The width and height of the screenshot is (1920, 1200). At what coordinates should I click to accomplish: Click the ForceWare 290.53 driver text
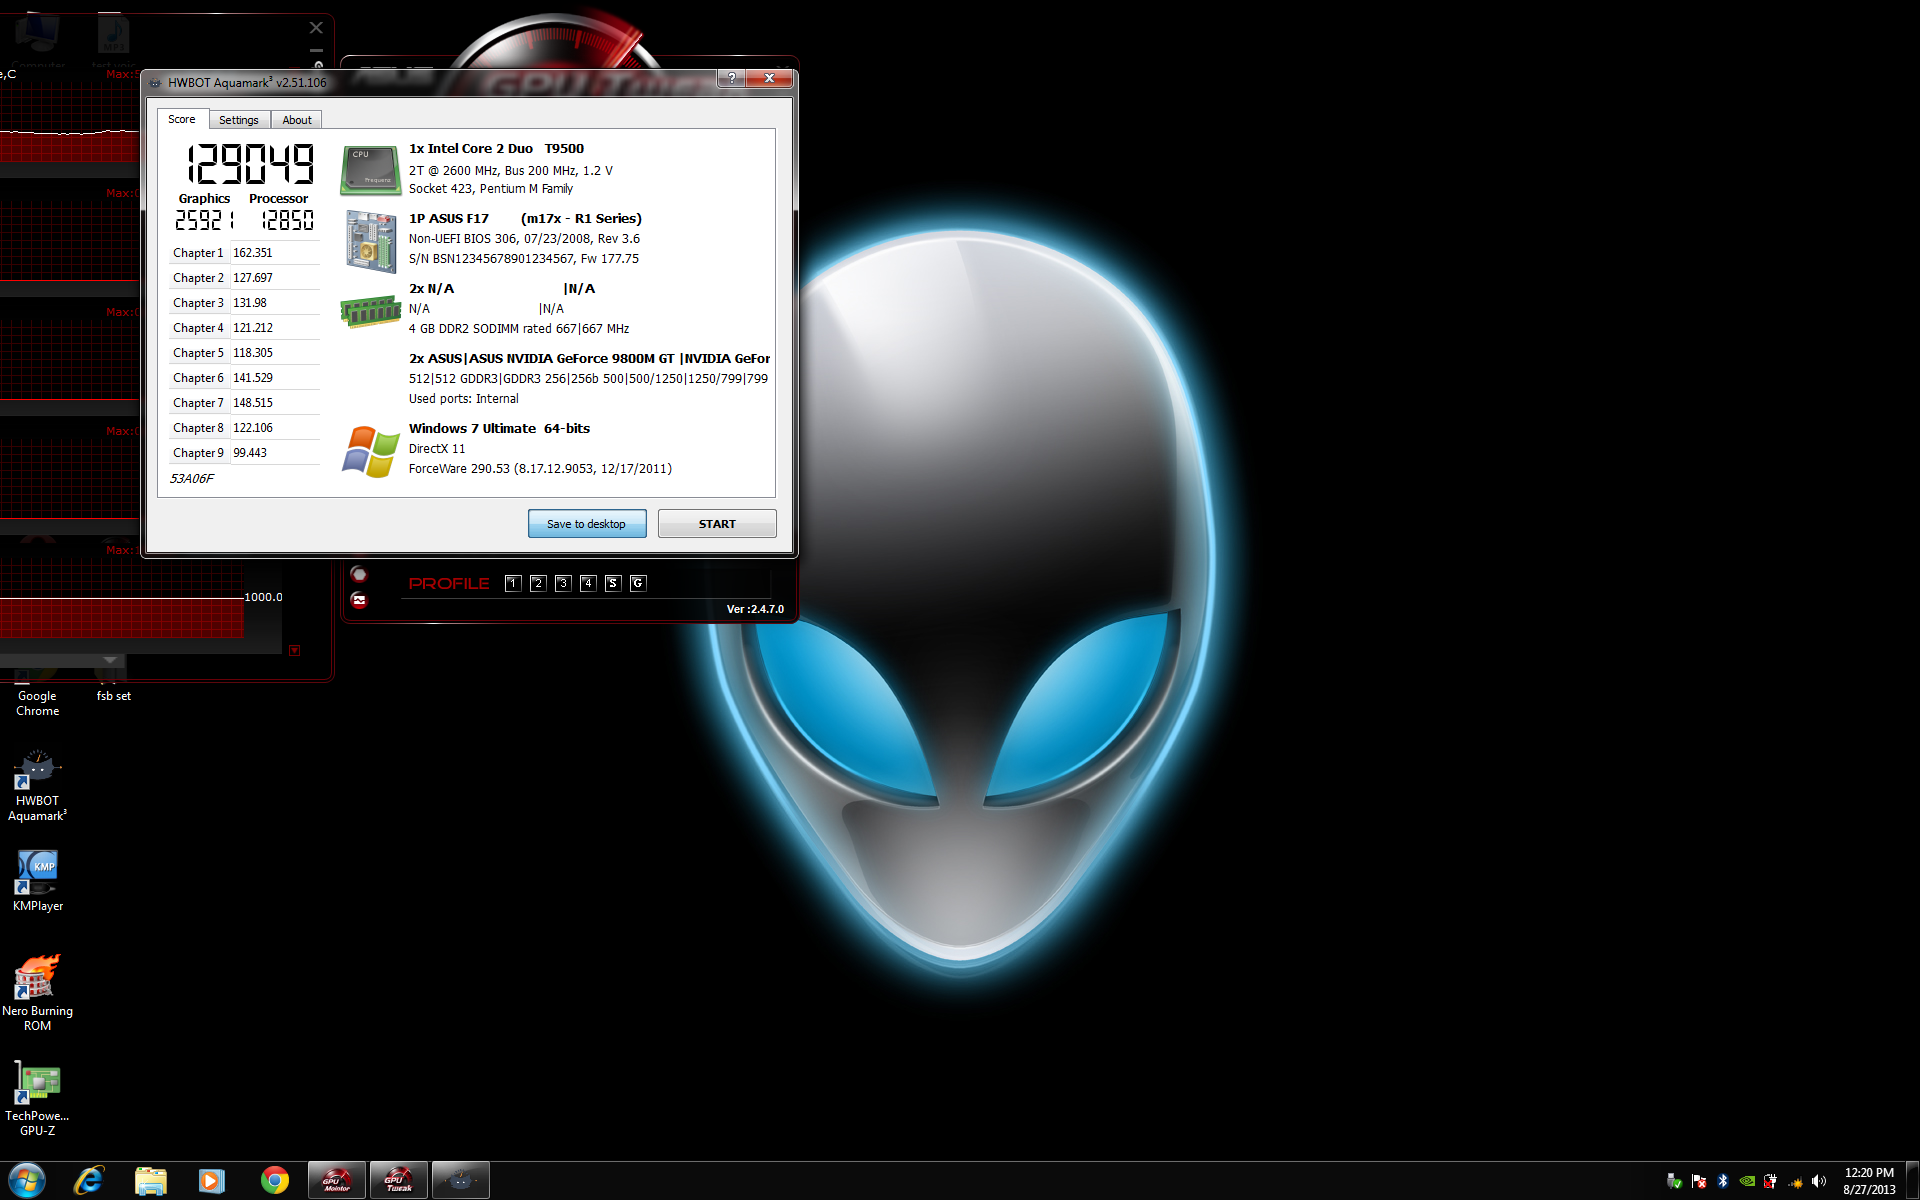540,469
